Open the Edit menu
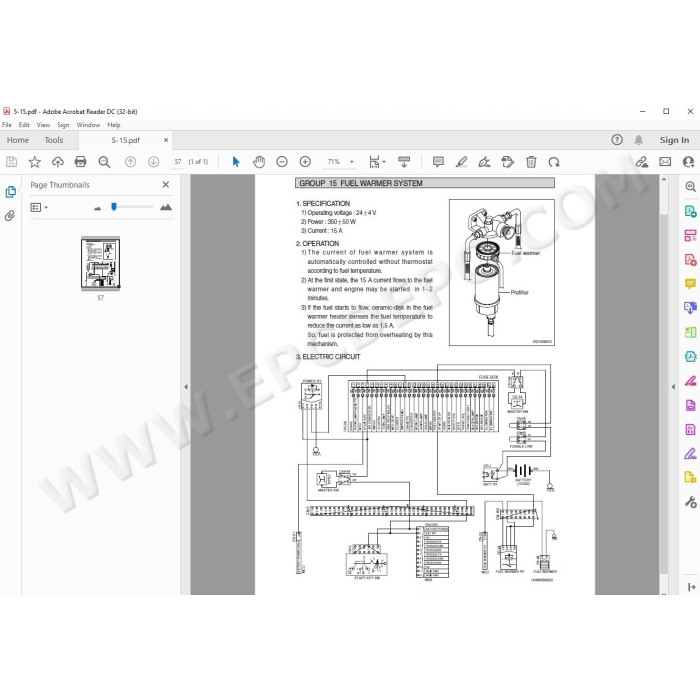The width and height of the screenshot is (700, 700). 24,125
